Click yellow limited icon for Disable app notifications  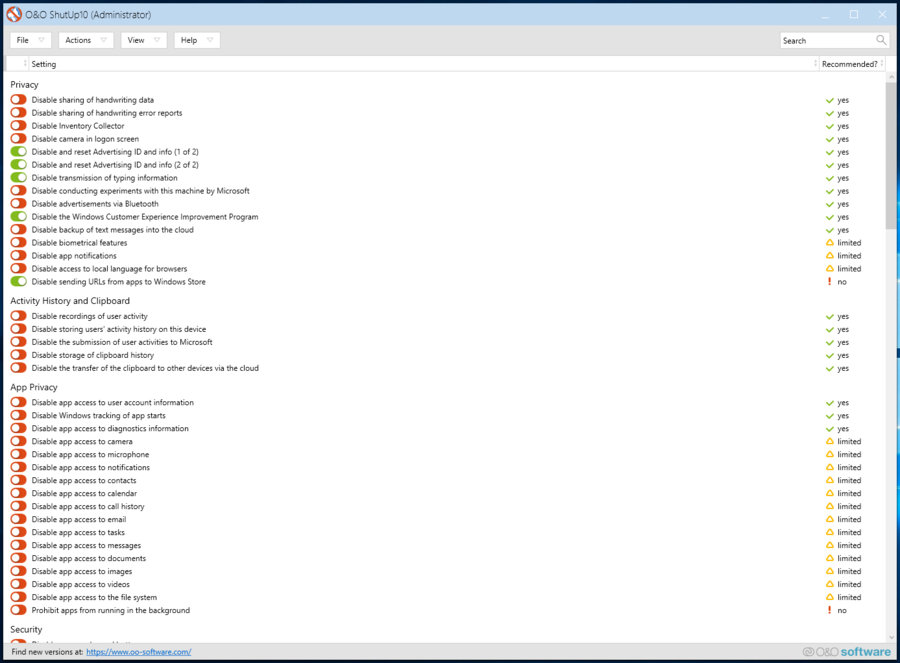[829, 255]
